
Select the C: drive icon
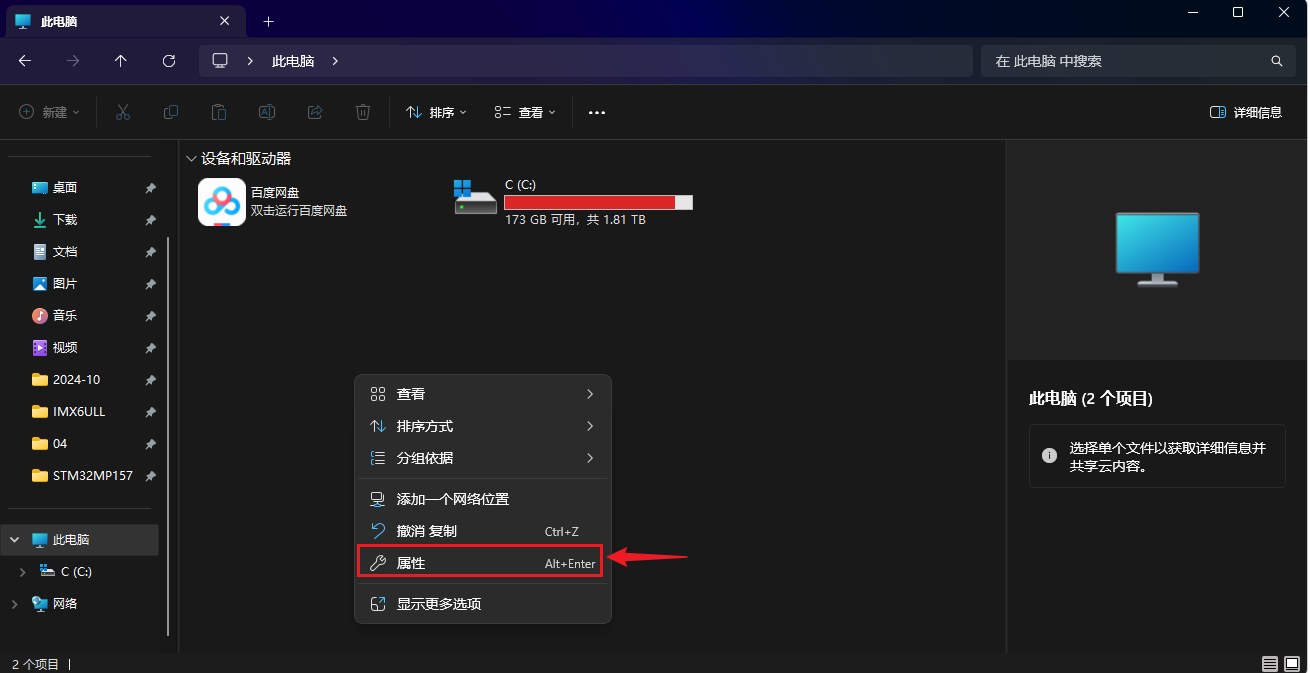(475, 198)
